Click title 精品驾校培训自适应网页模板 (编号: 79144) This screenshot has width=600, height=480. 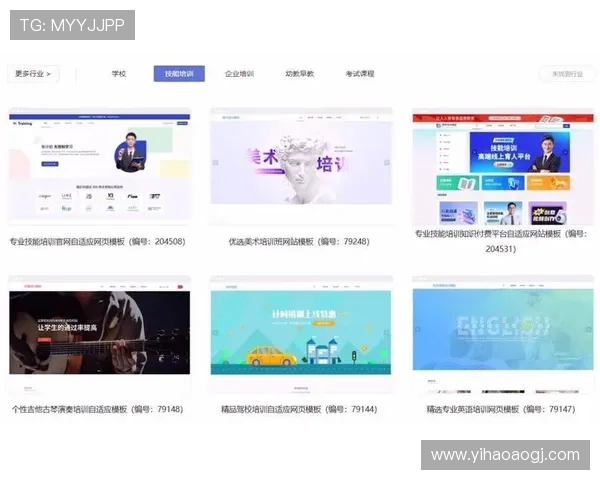(299, 409)
